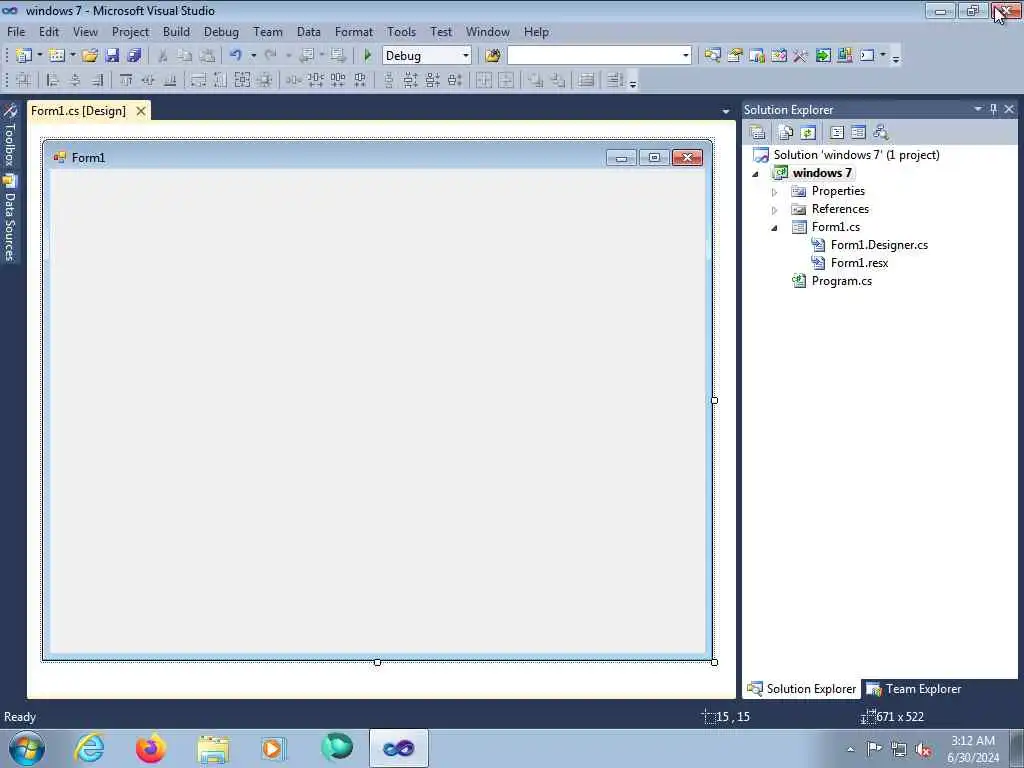Open the File menu
The width and height of the screenshot is (1024, 768).
click(16, 31)
